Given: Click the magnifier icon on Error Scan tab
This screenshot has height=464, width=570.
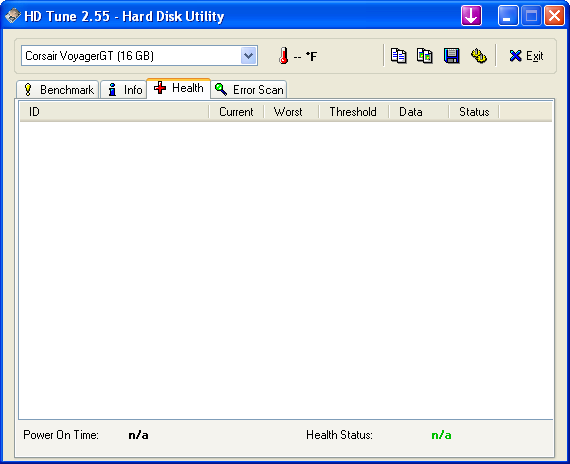Looking at the screenshot, I should coord(221,89).
